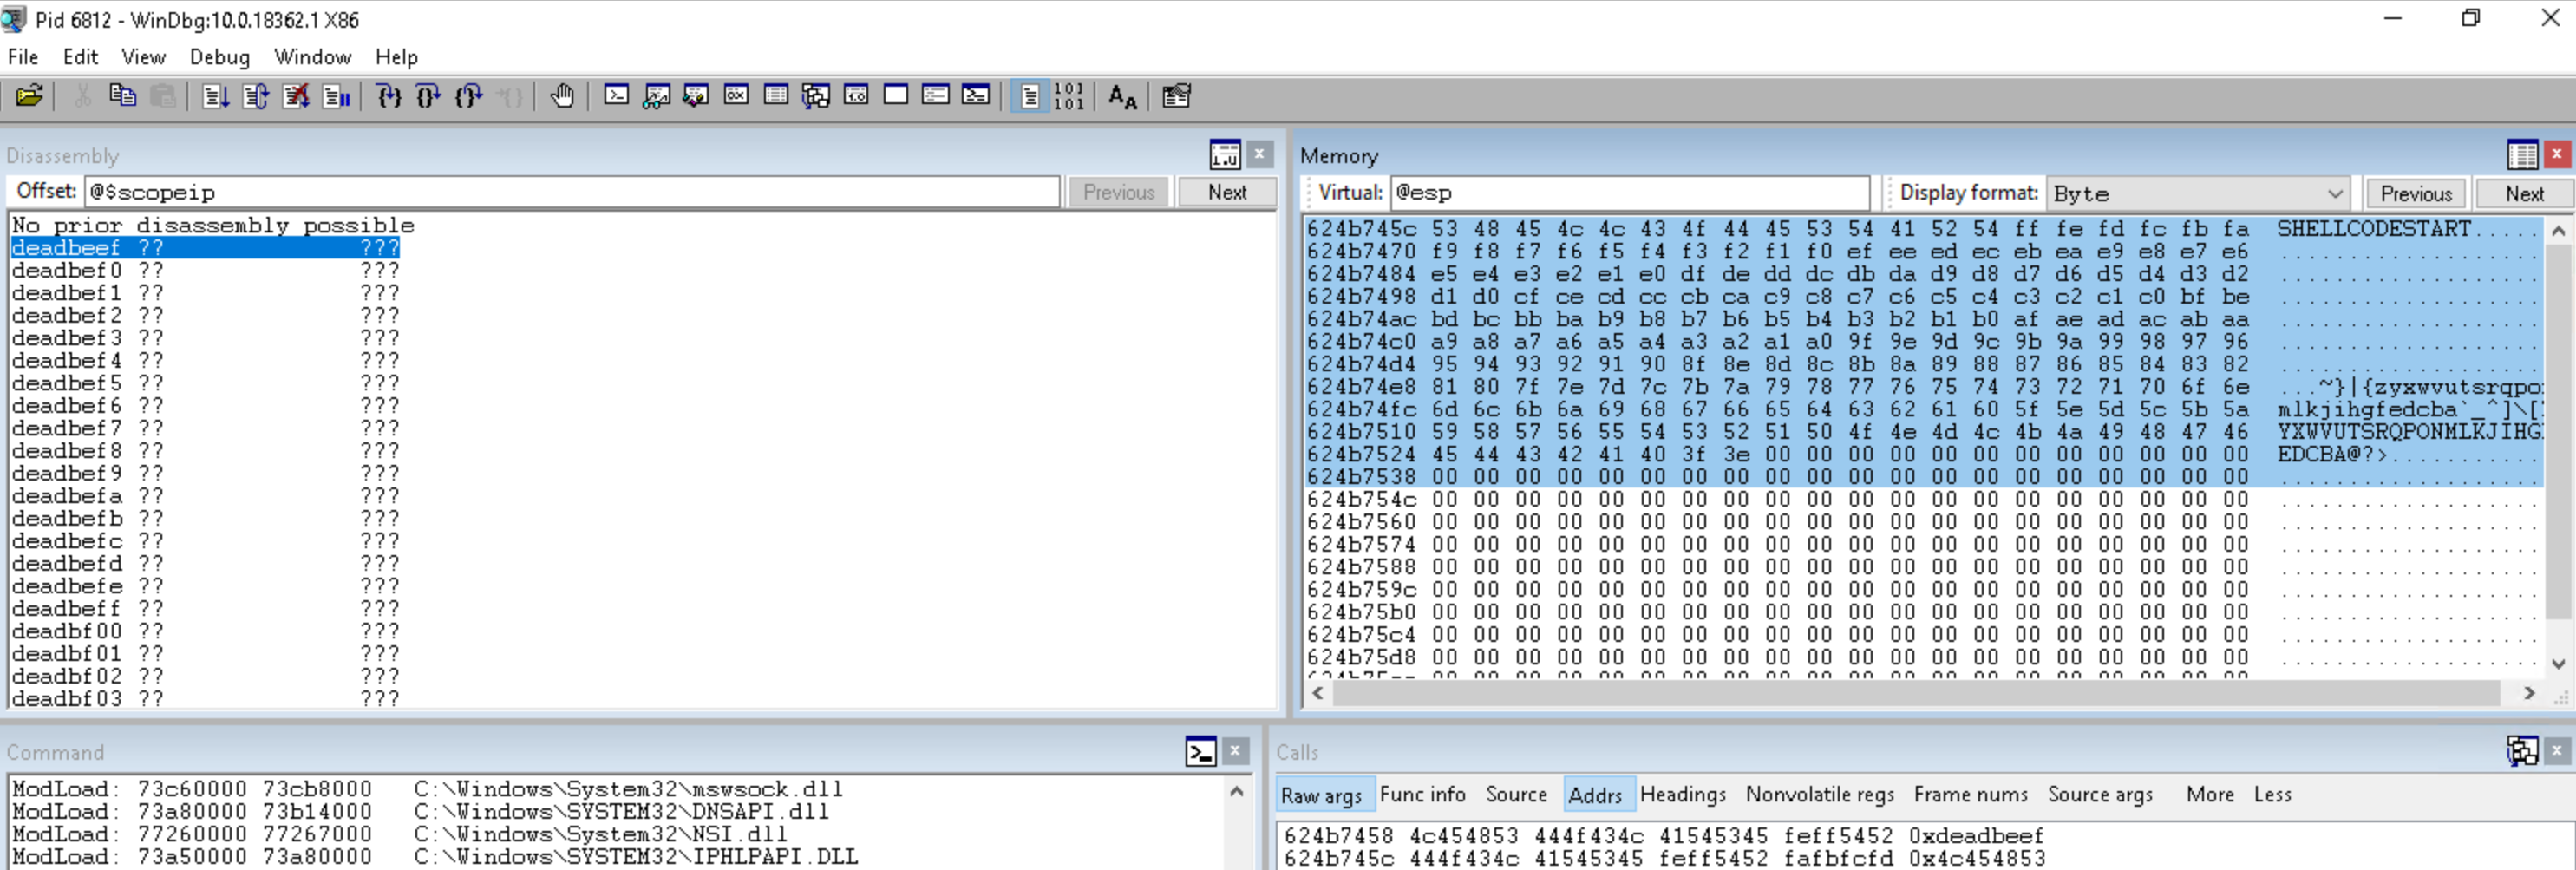Open the Watch window toolbar icon

[x=656, y=96]
